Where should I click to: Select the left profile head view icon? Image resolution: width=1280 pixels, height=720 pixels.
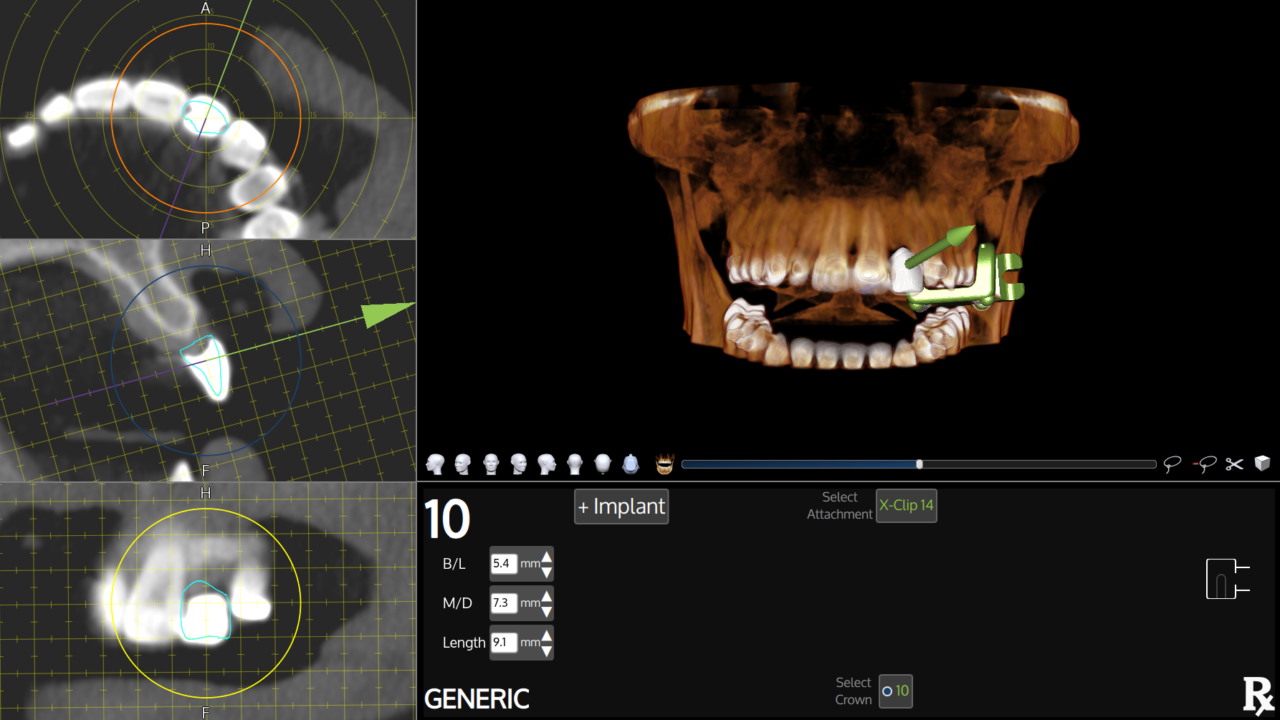434,462
